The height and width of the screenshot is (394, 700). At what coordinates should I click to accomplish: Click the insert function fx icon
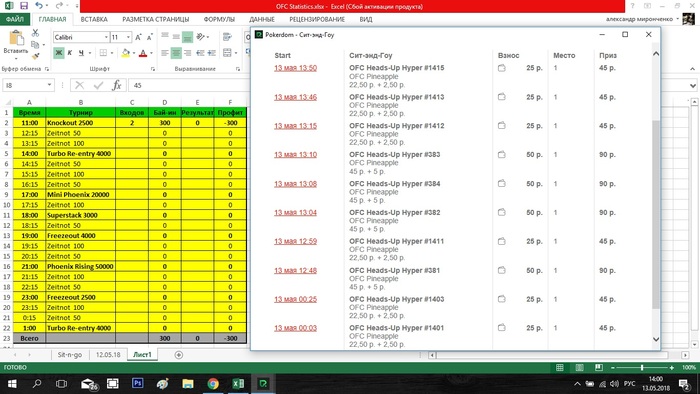point(117,85)
